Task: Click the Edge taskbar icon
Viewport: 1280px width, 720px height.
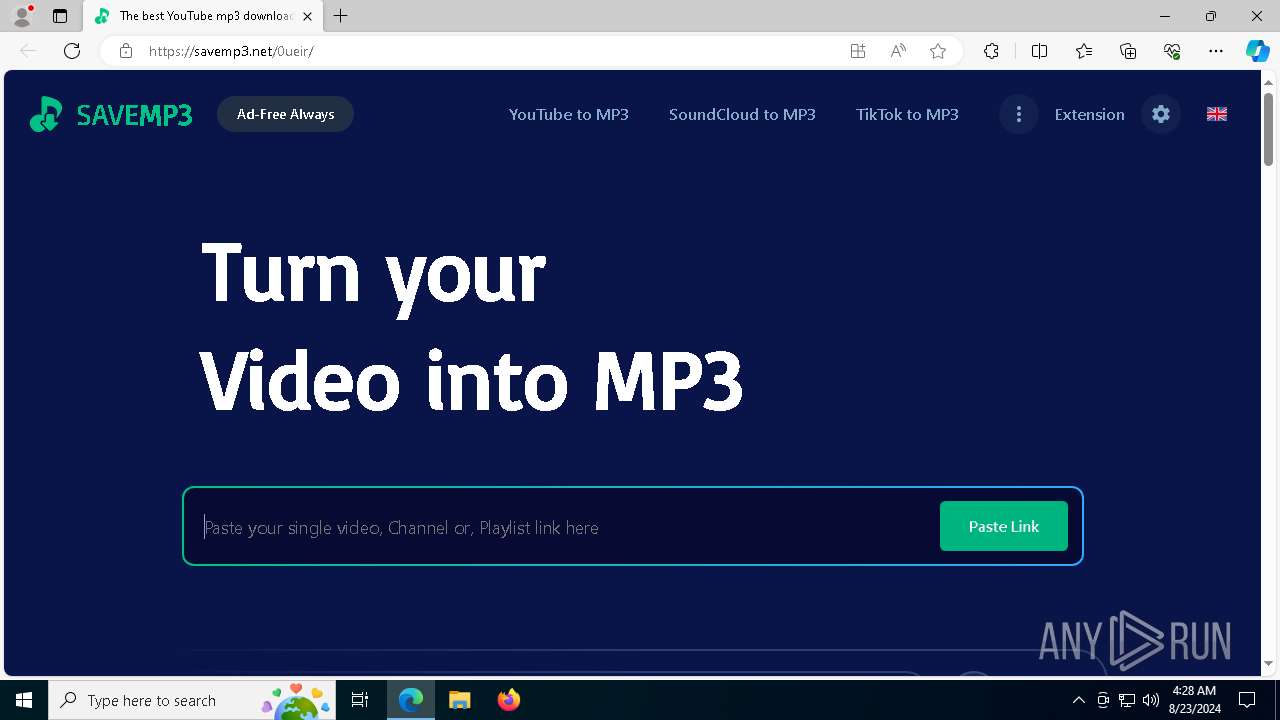Action: click(x=411, y=700)
